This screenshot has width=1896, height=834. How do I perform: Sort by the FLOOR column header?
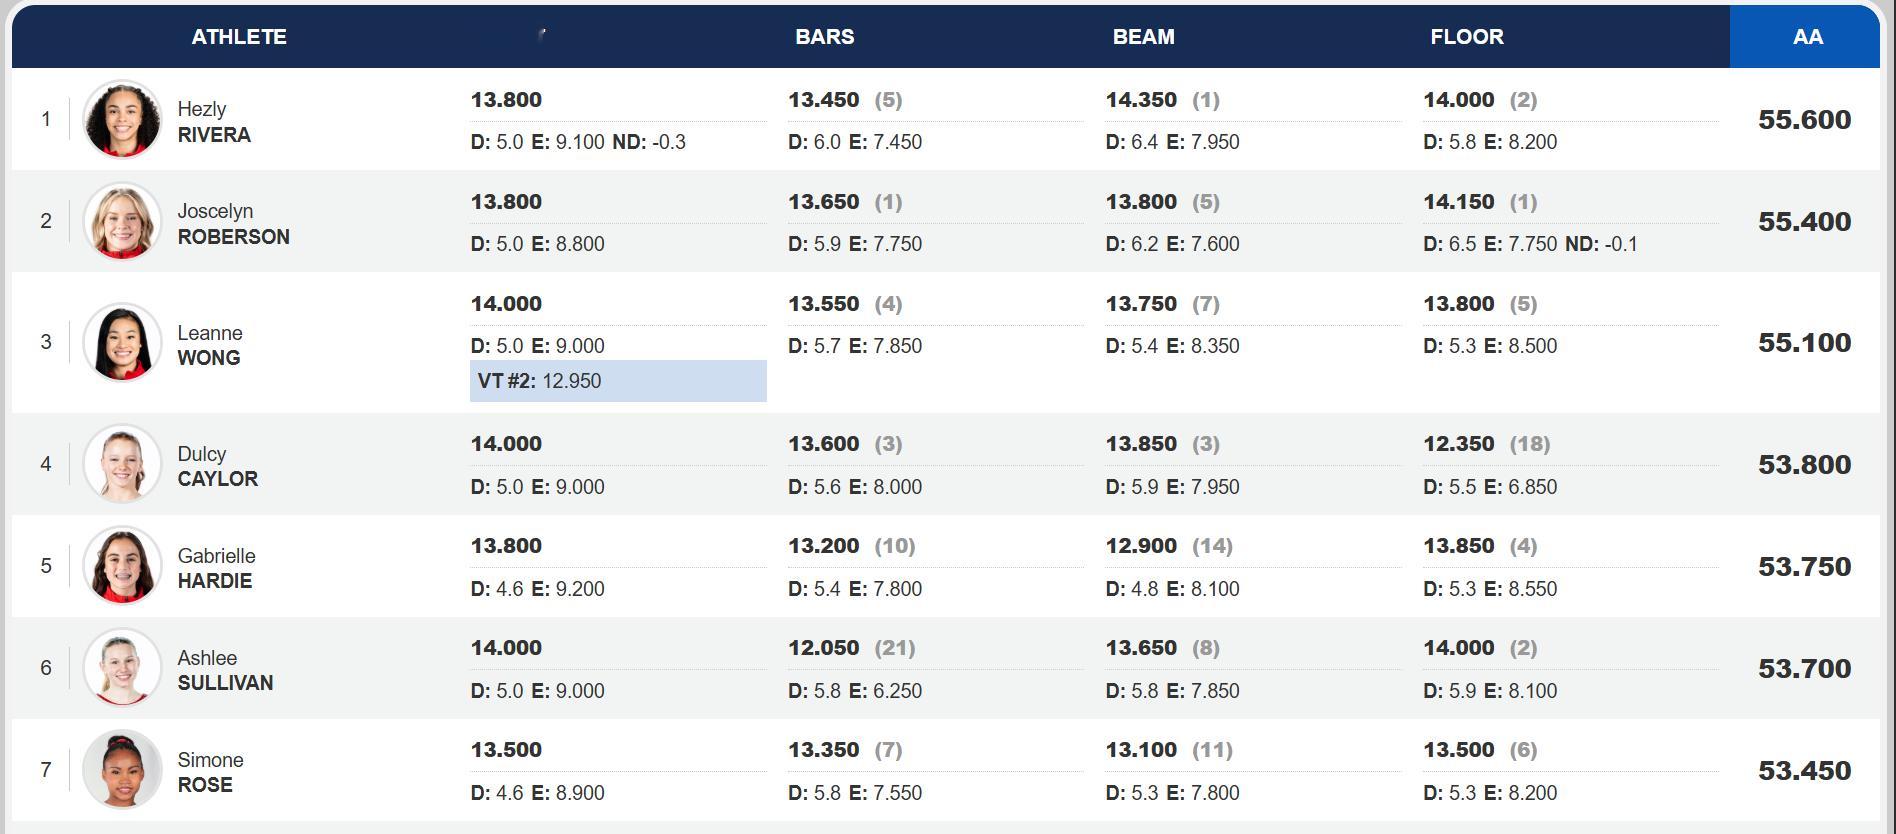coord(1466,37)
